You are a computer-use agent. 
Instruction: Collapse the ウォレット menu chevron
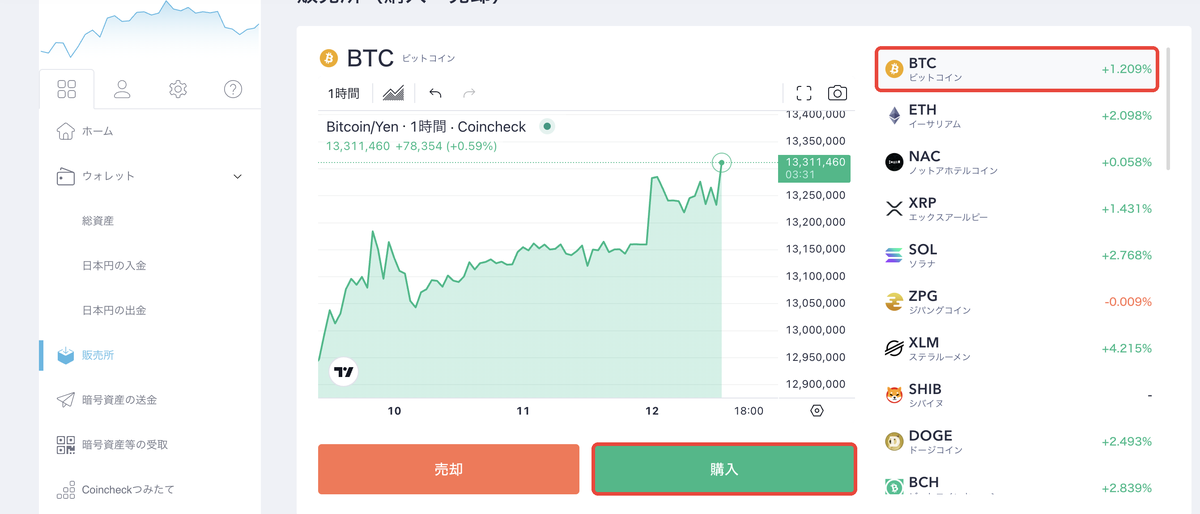click(x=237, y=176)
